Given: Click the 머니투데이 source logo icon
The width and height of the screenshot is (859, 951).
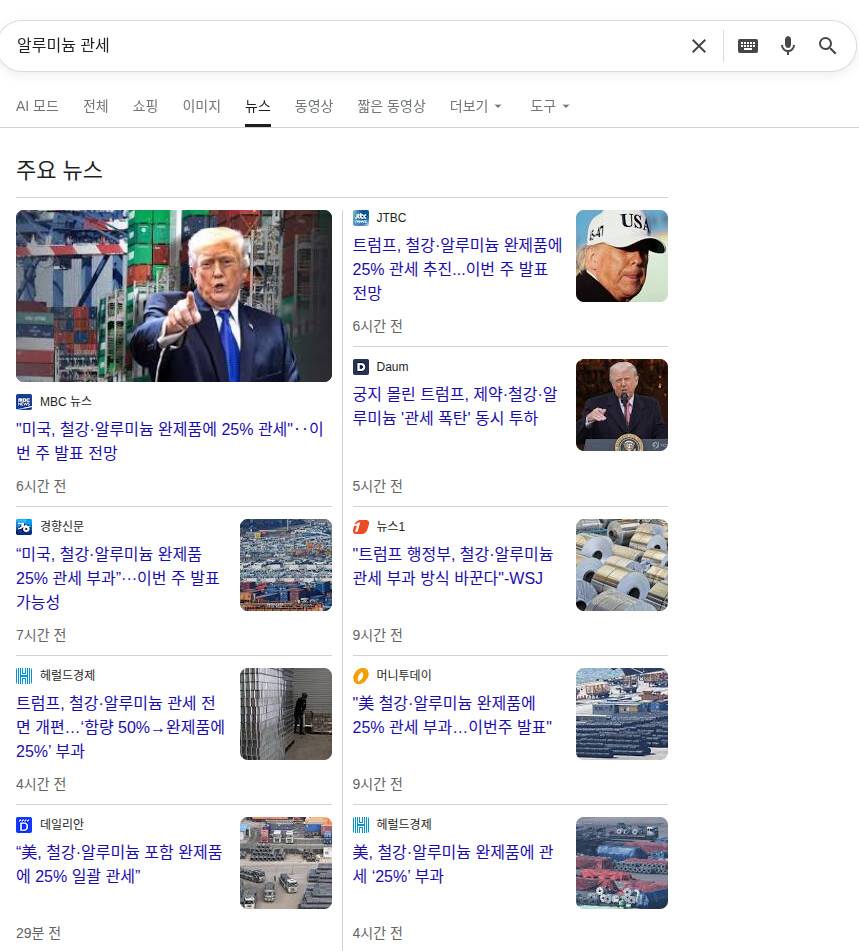Looking at the screenshot, I should pos(360,676).
